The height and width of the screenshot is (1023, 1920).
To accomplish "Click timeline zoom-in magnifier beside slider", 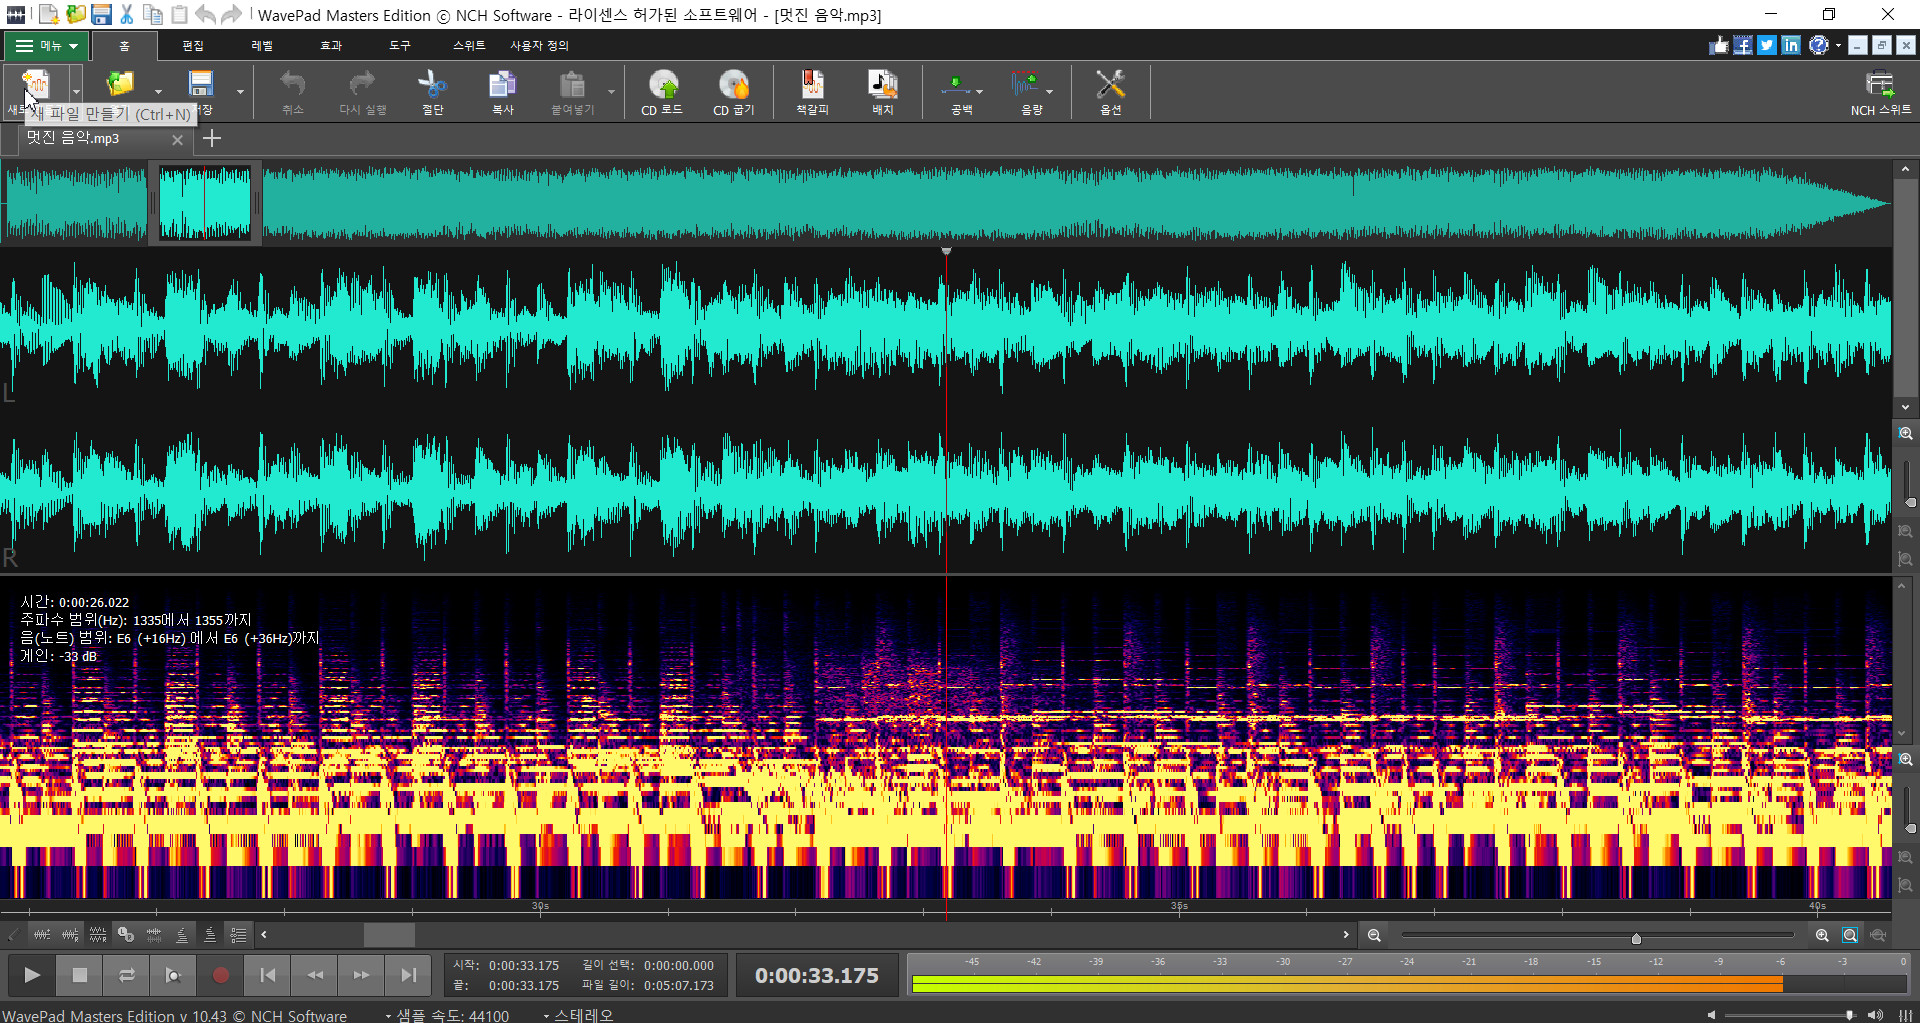I will [x=1822, y=935].
